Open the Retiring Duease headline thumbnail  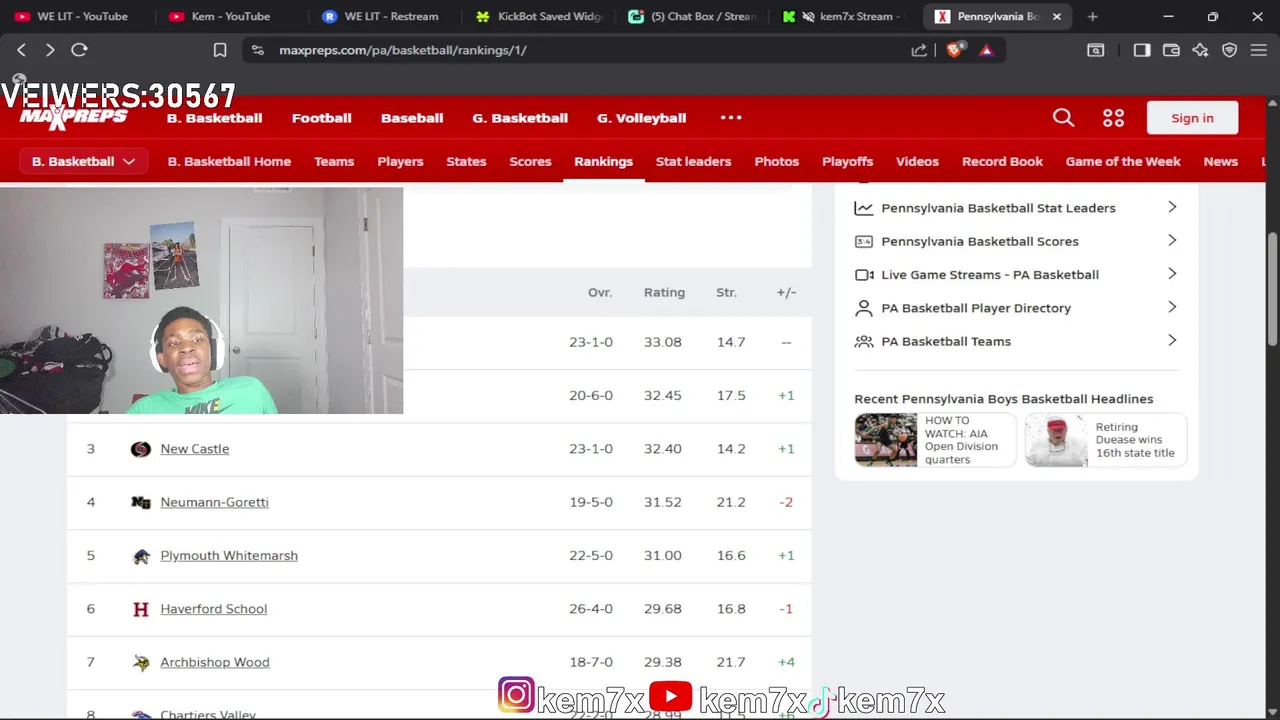point(1057,440)
